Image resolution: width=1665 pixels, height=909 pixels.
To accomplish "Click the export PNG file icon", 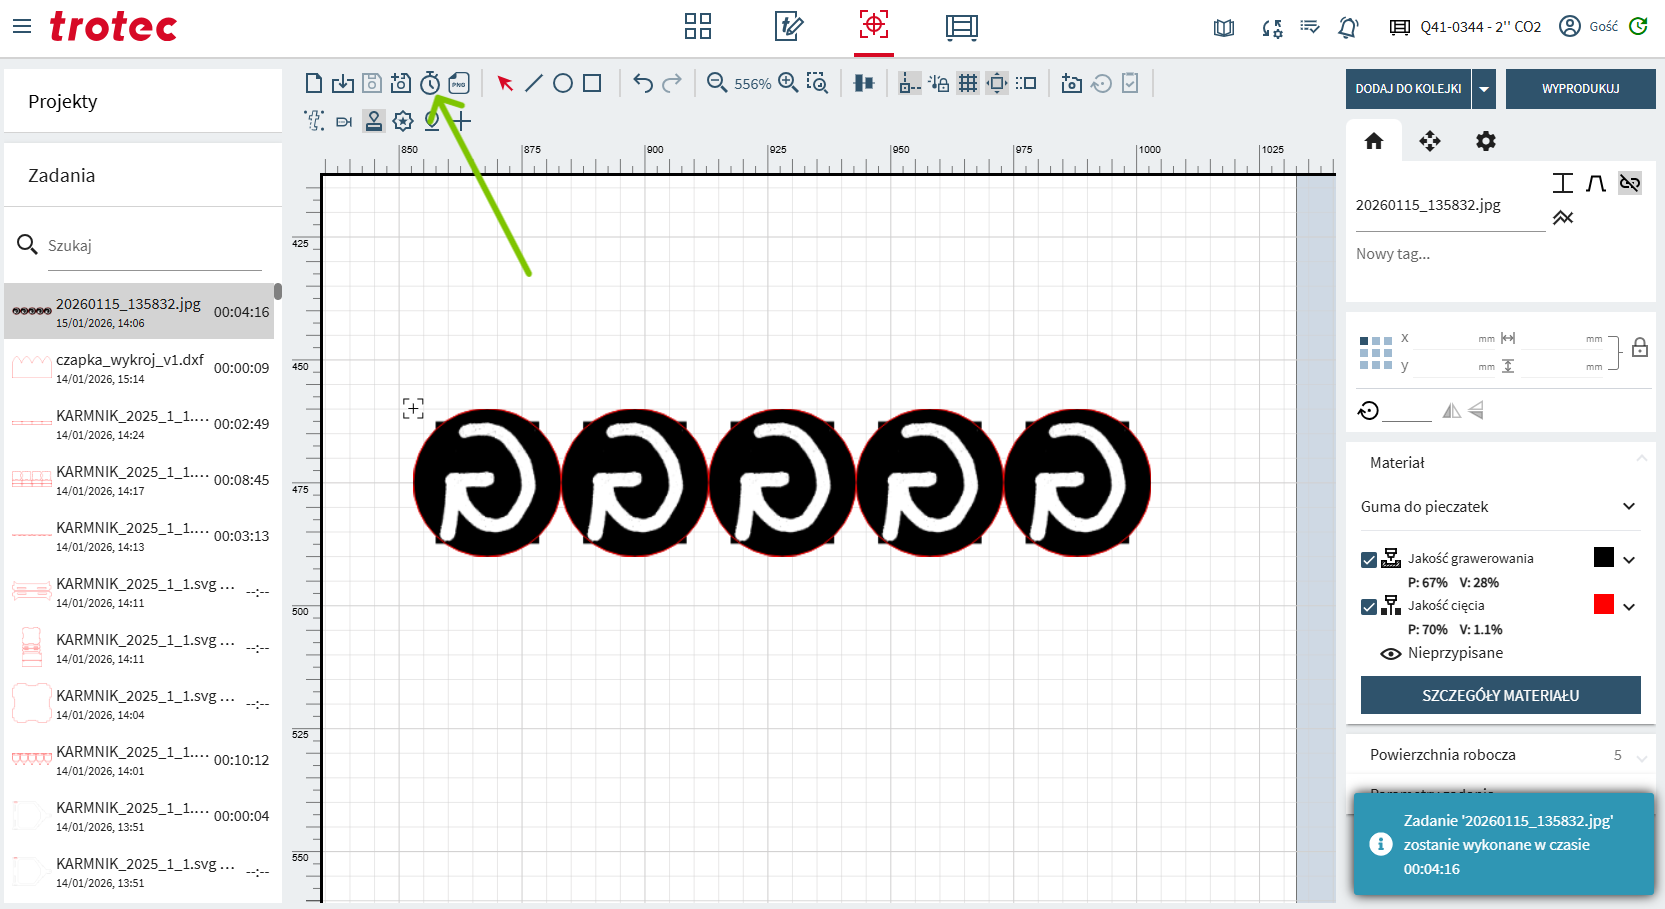I will tap(459, 83).
